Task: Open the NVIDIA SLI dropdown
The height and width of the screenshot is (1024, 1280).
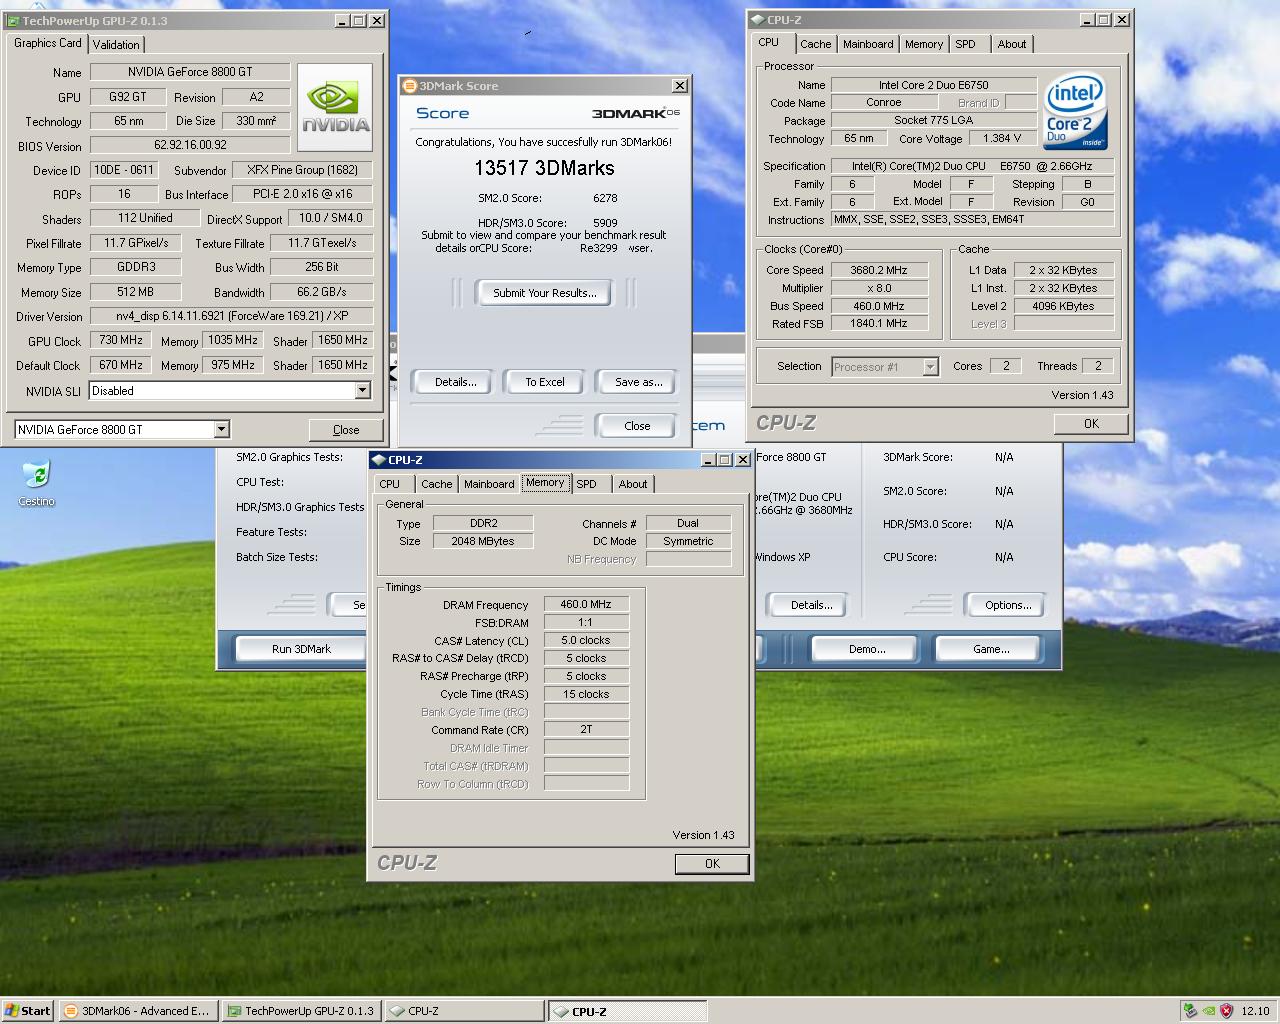Action: tap(362, 391)
